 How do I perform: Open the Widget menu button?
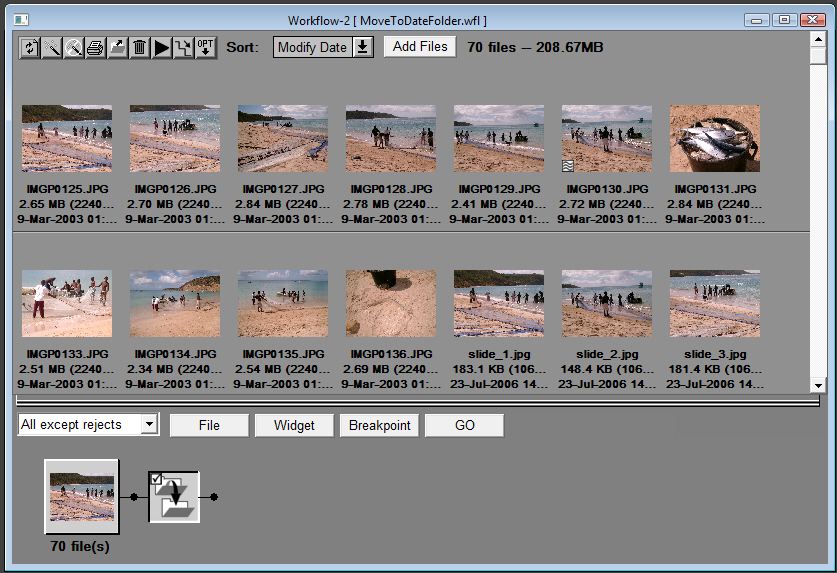pos(294,425)
